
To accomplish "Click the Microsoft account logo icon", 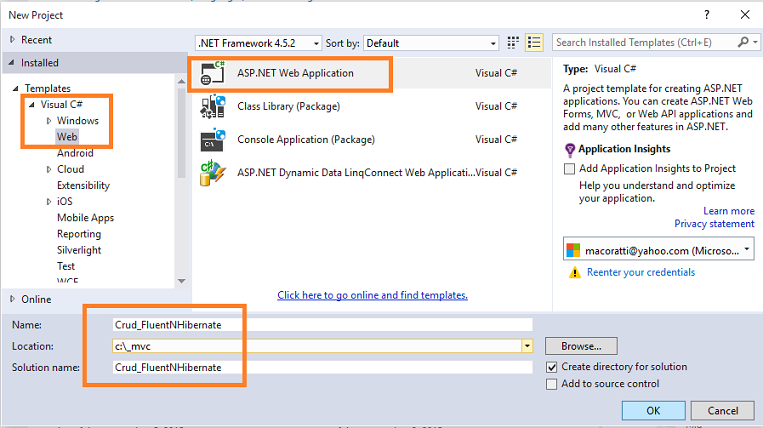I will (573, 250).
